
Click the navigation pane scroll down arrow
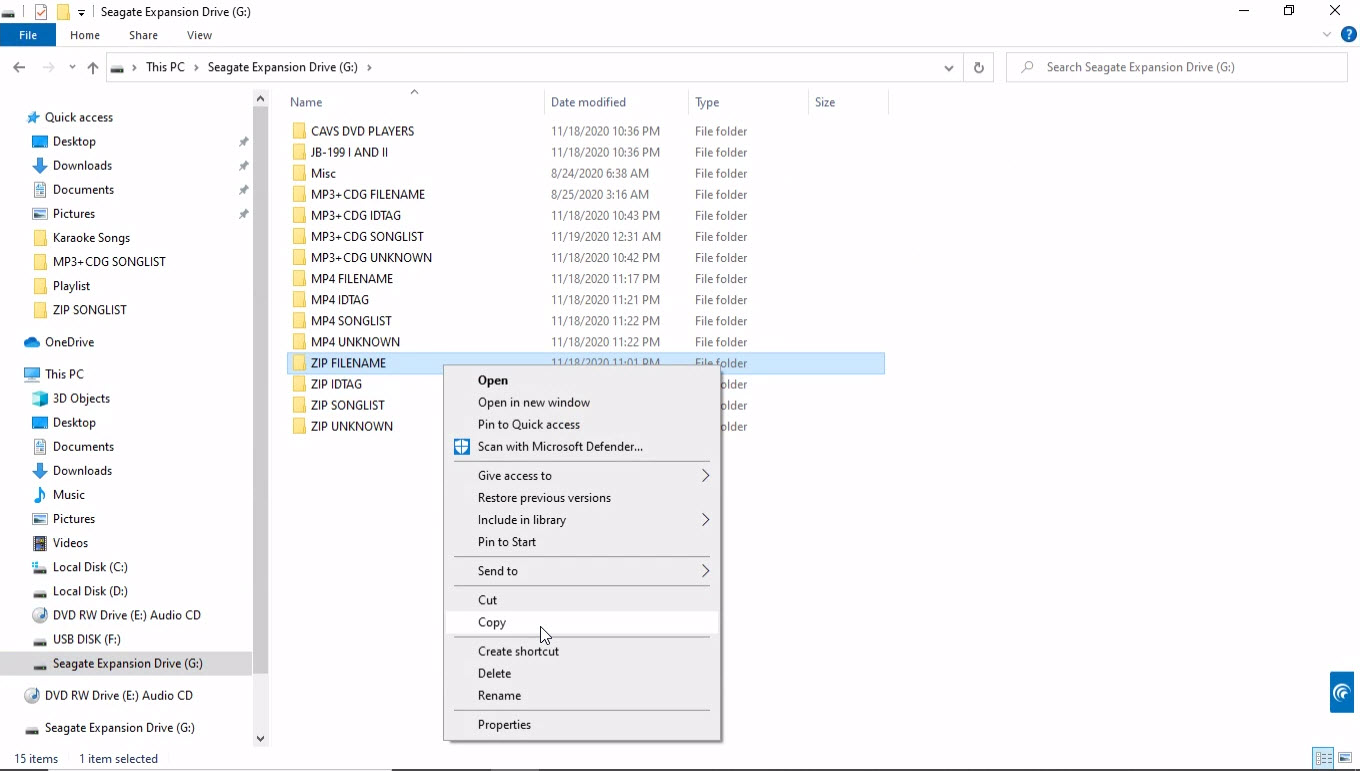260,739
